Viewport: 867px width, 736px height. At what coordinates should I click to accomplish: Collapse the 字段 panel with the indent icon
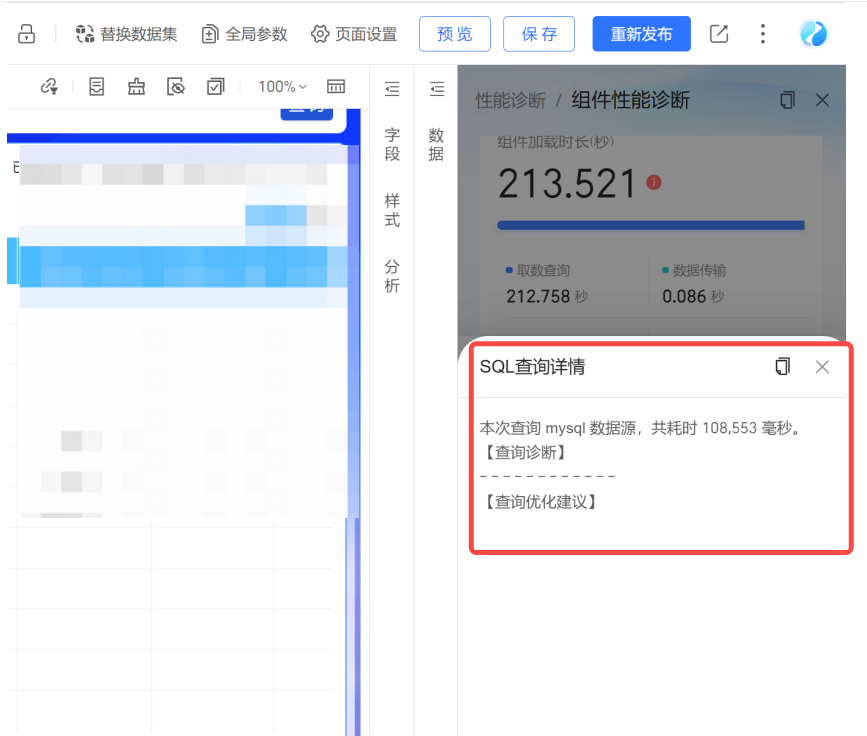click(392, 90)
